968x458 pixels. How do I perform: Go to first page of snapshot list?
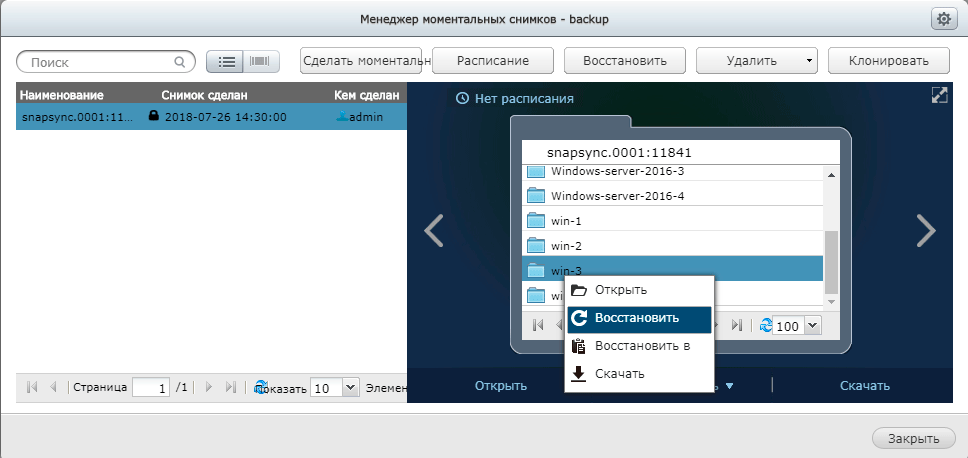[x=33, y=387]
